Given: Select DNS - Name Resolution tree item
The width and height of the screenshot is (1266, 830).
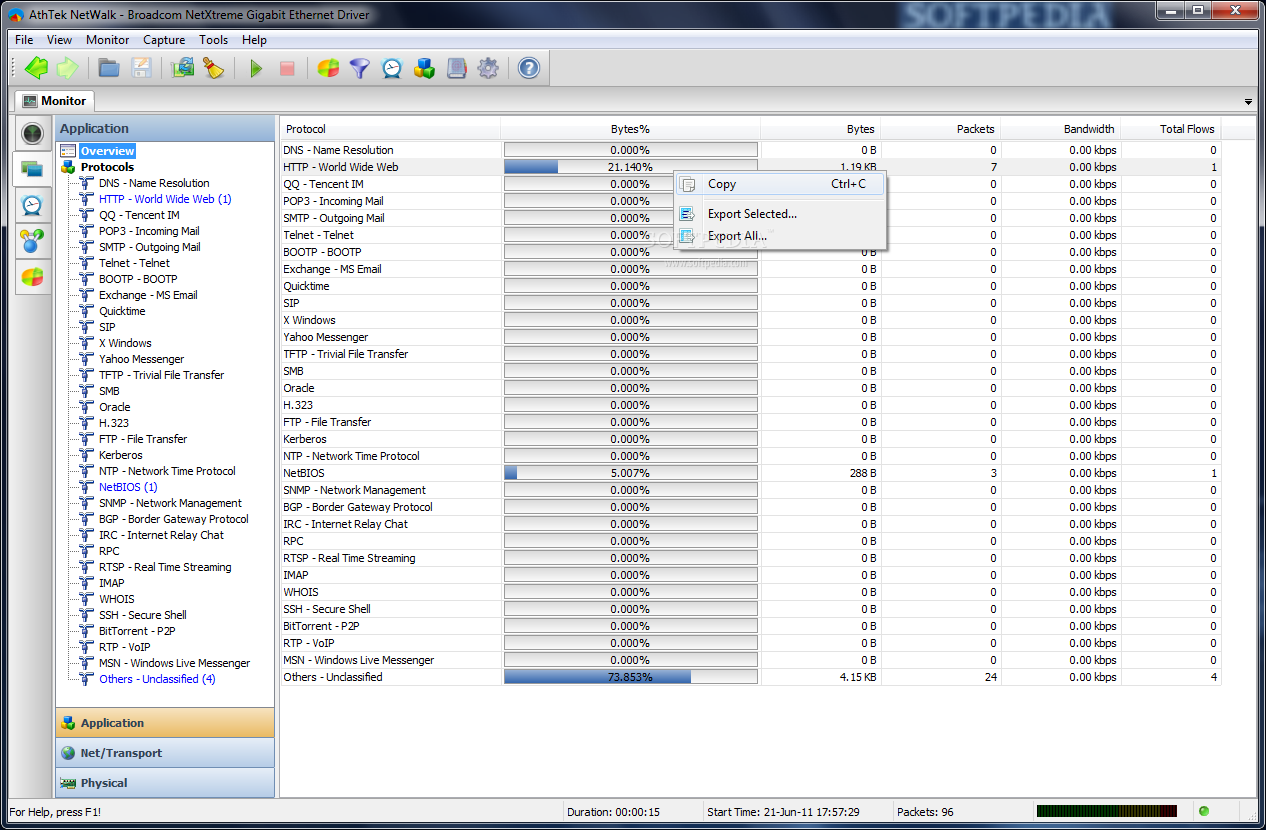Looking at the screenshot, I should (154, 183).
